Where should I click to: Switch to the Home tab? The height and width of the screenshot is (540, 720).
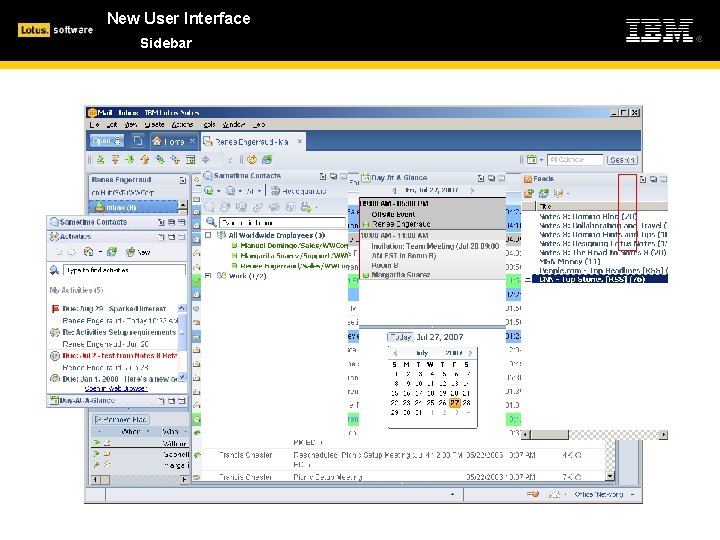[174, 141]
